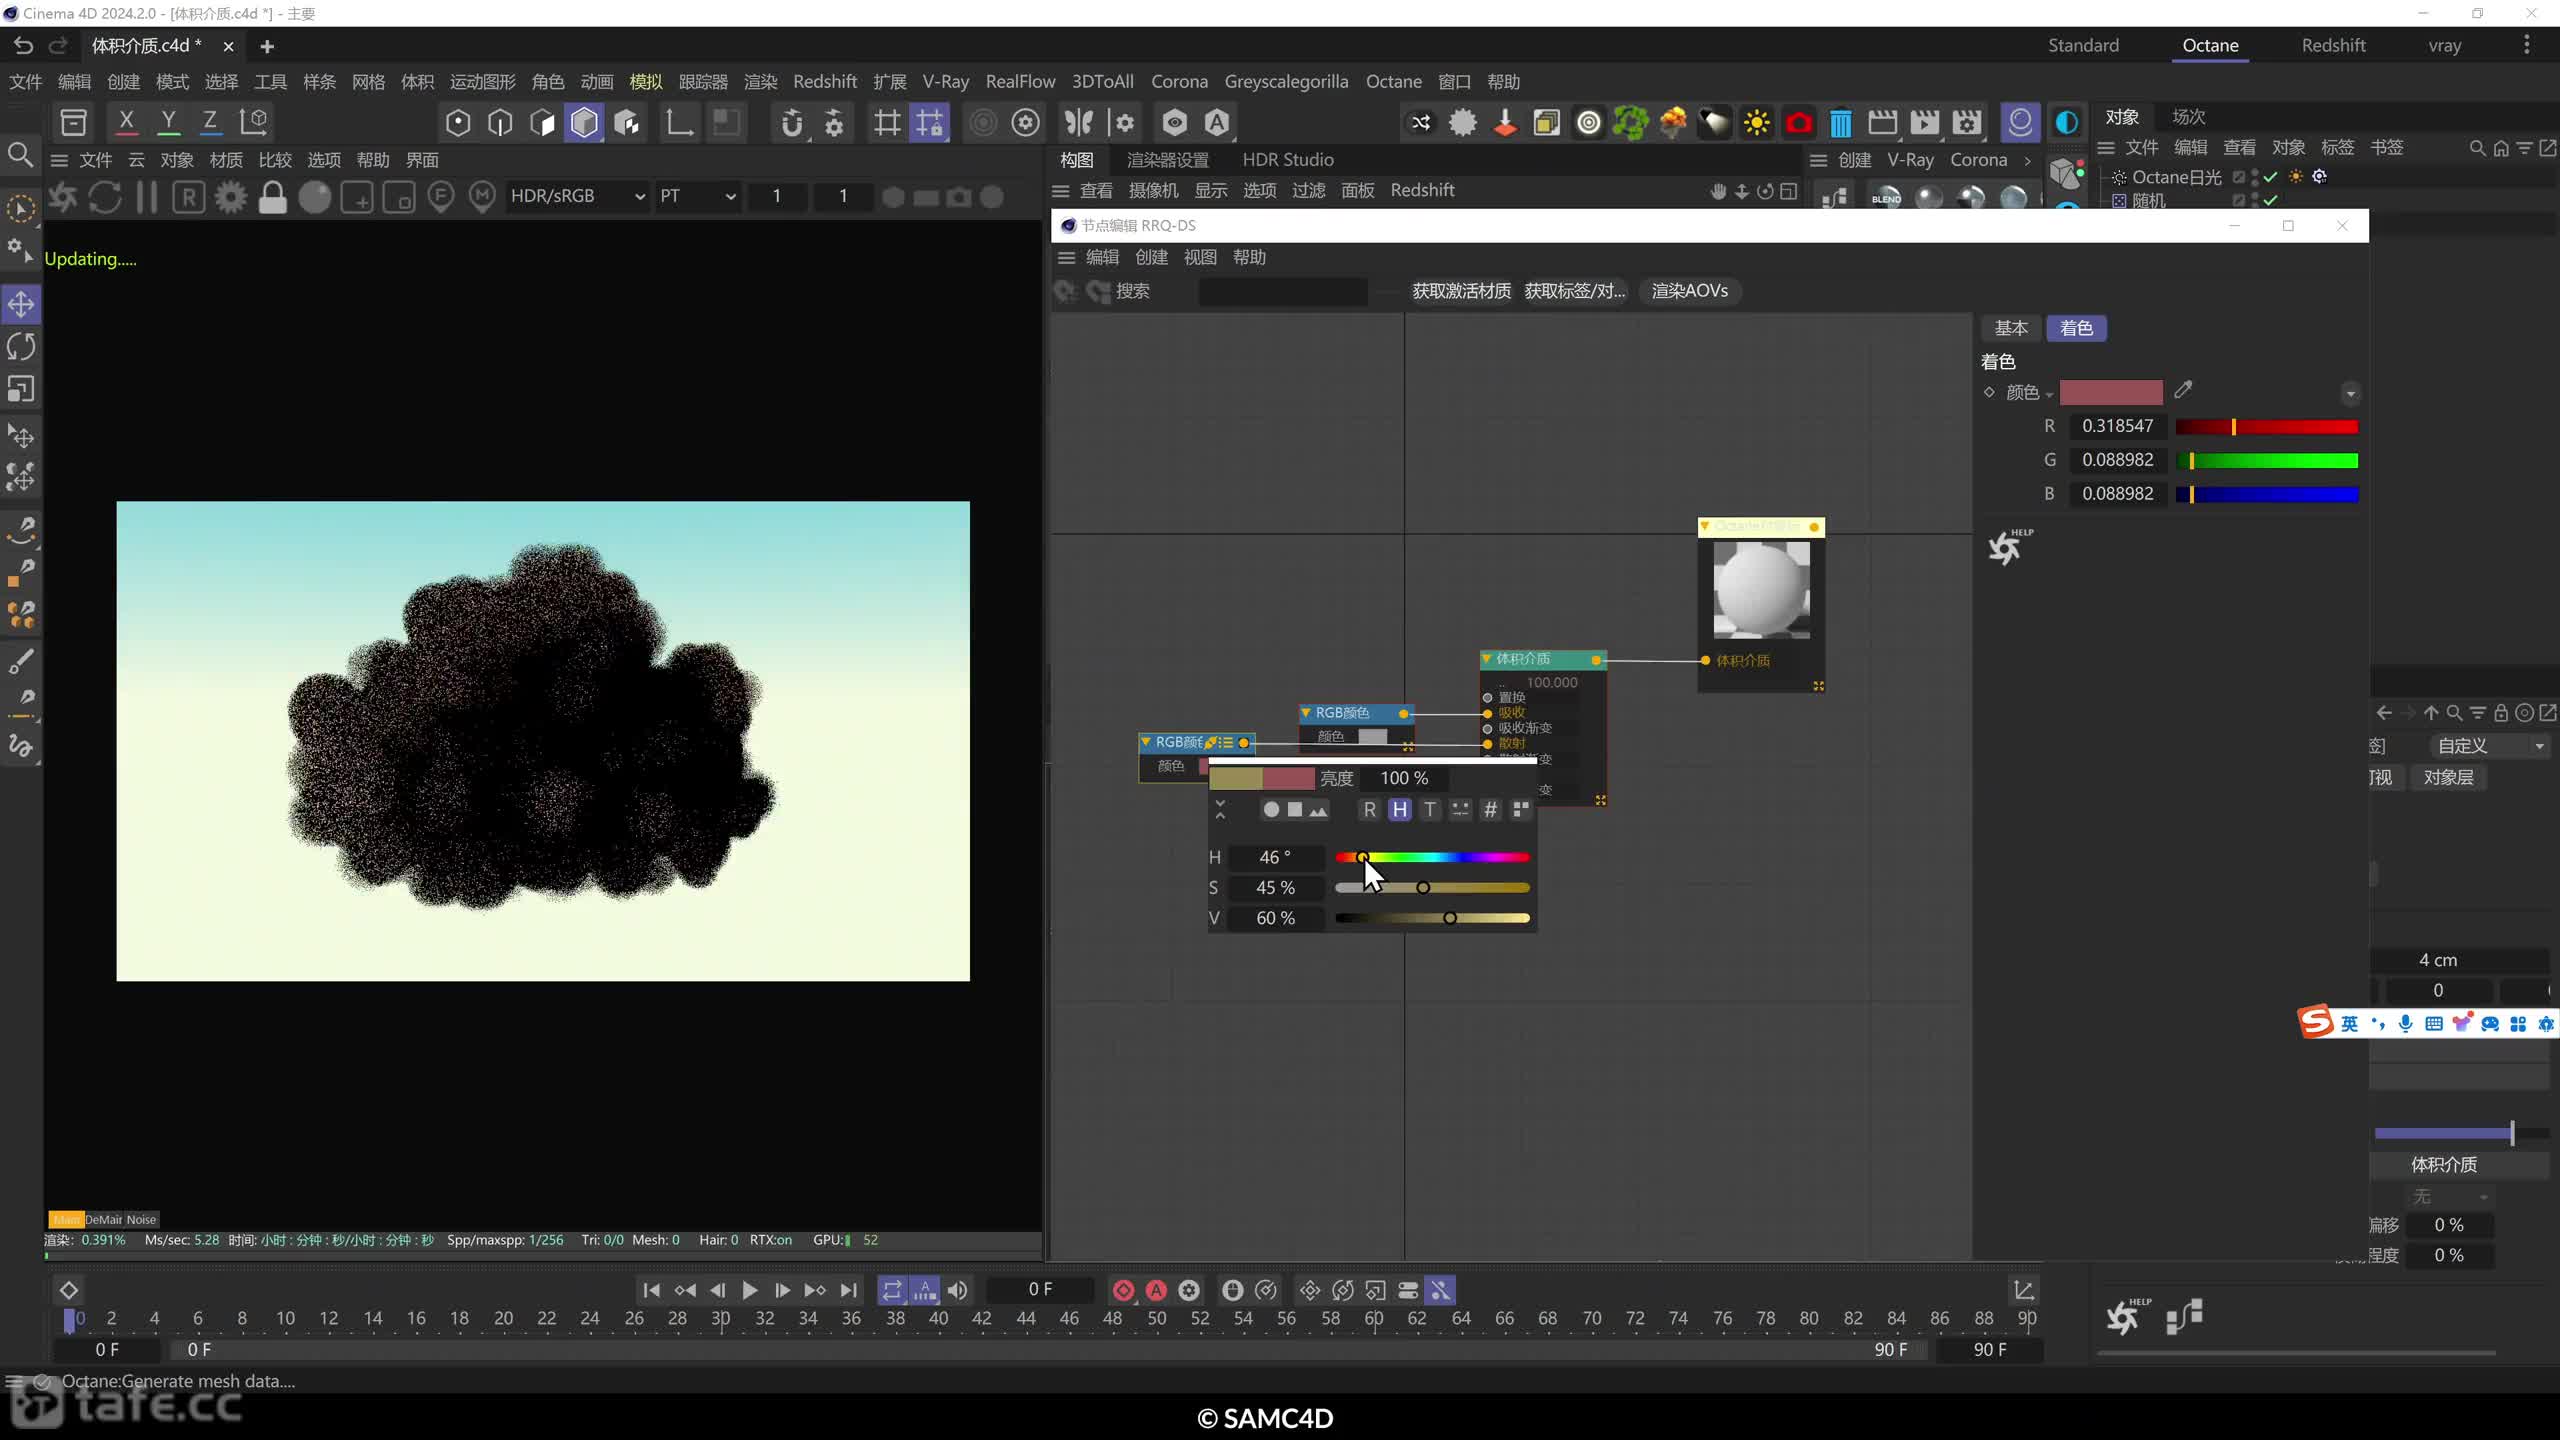Select the 基本 tab in node editor
The width and height of the screenshot is (2560, 1440).
click(2011, 328)
